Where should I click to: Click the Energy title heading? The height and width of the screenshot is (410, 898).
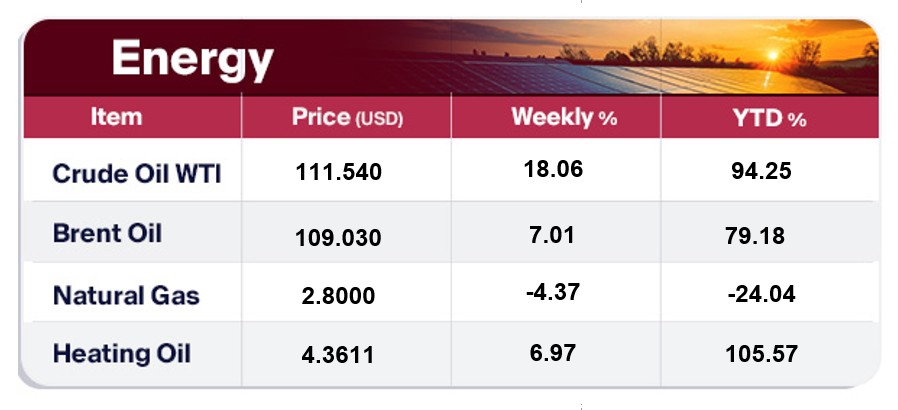click(192, 60)
